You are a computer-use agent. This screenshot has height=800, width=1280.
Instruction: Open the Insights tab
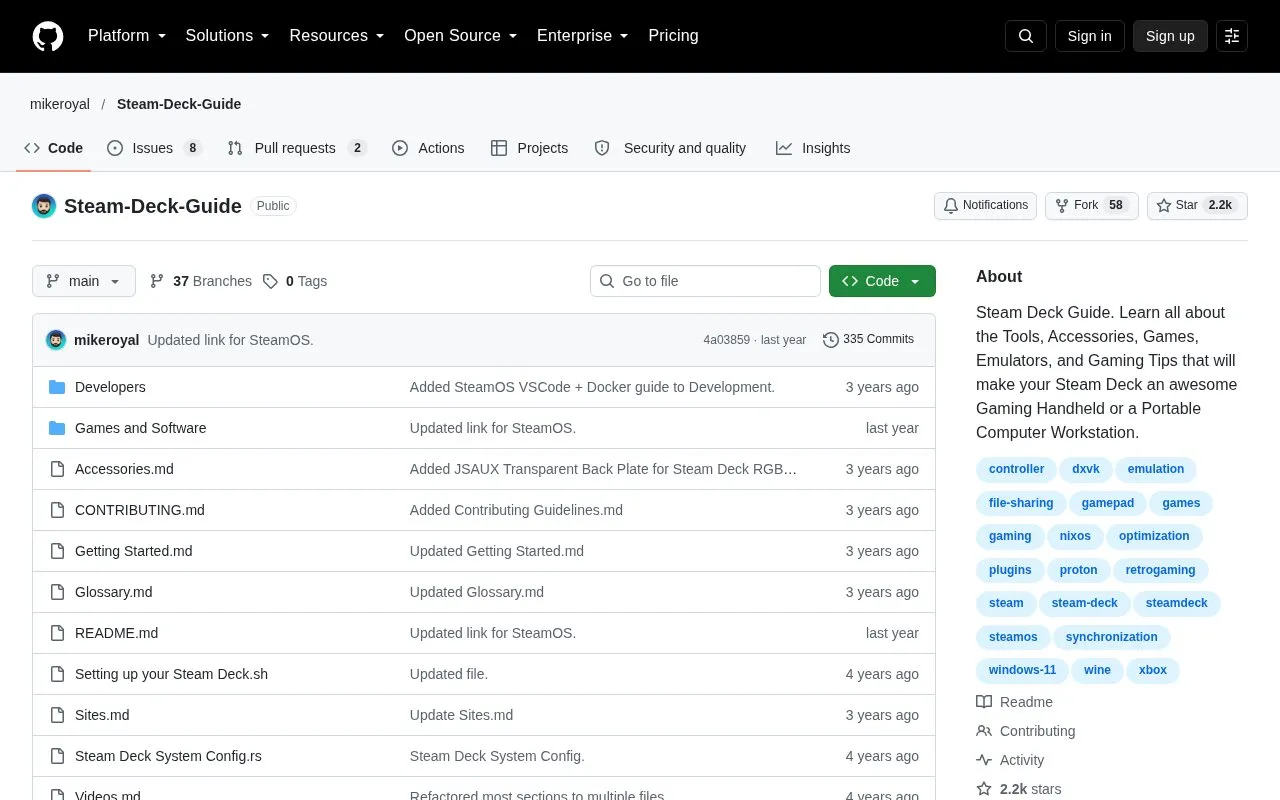[813, 148]
